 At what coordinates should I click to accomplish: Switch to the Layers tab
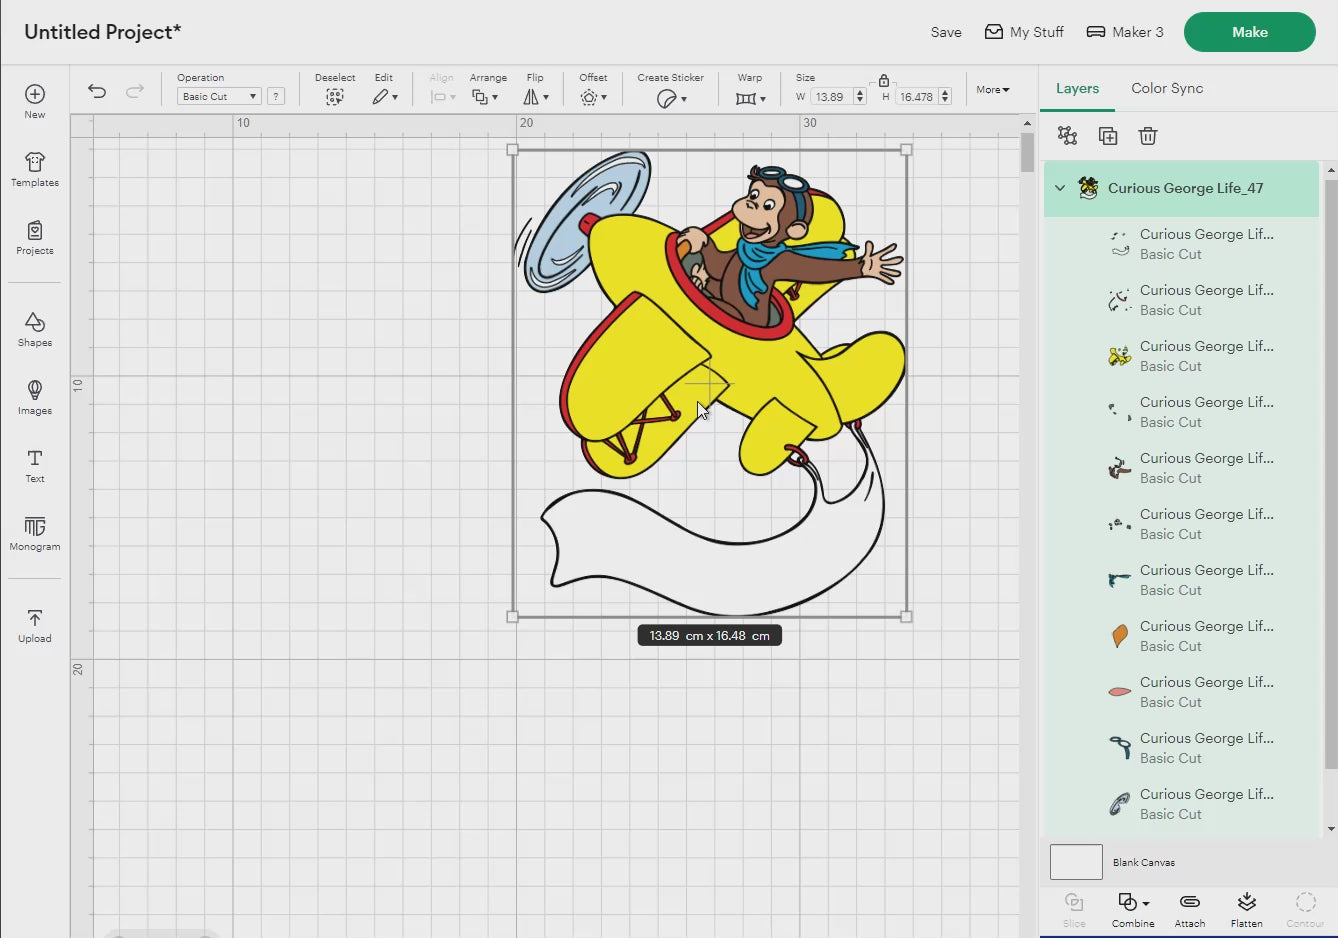point(1077,88)
